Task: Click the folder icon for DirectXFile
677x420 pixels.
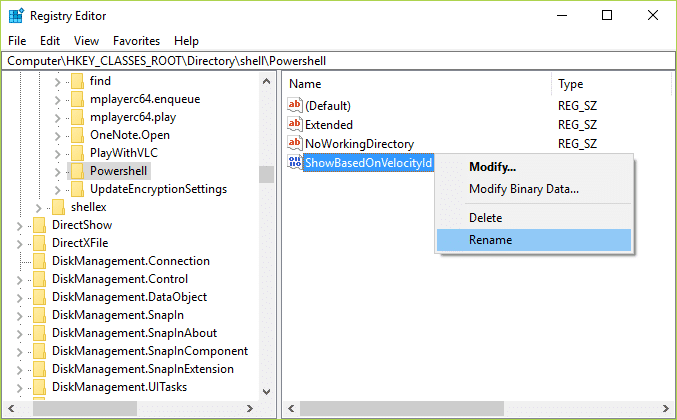Action: click(x=39, y=243)
